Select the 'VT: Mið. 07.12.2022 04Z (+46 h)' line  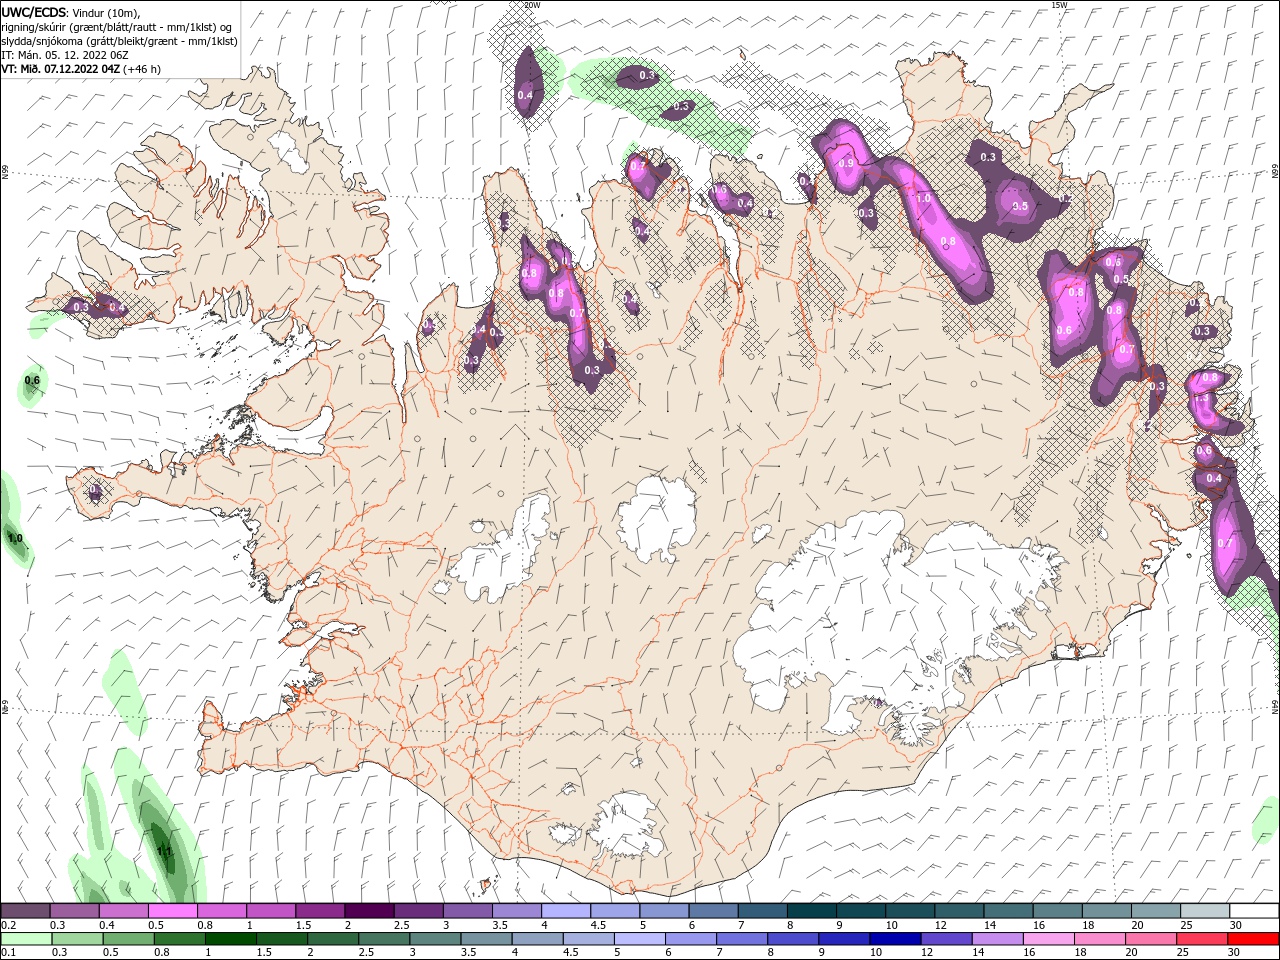(x=81, y=69)
